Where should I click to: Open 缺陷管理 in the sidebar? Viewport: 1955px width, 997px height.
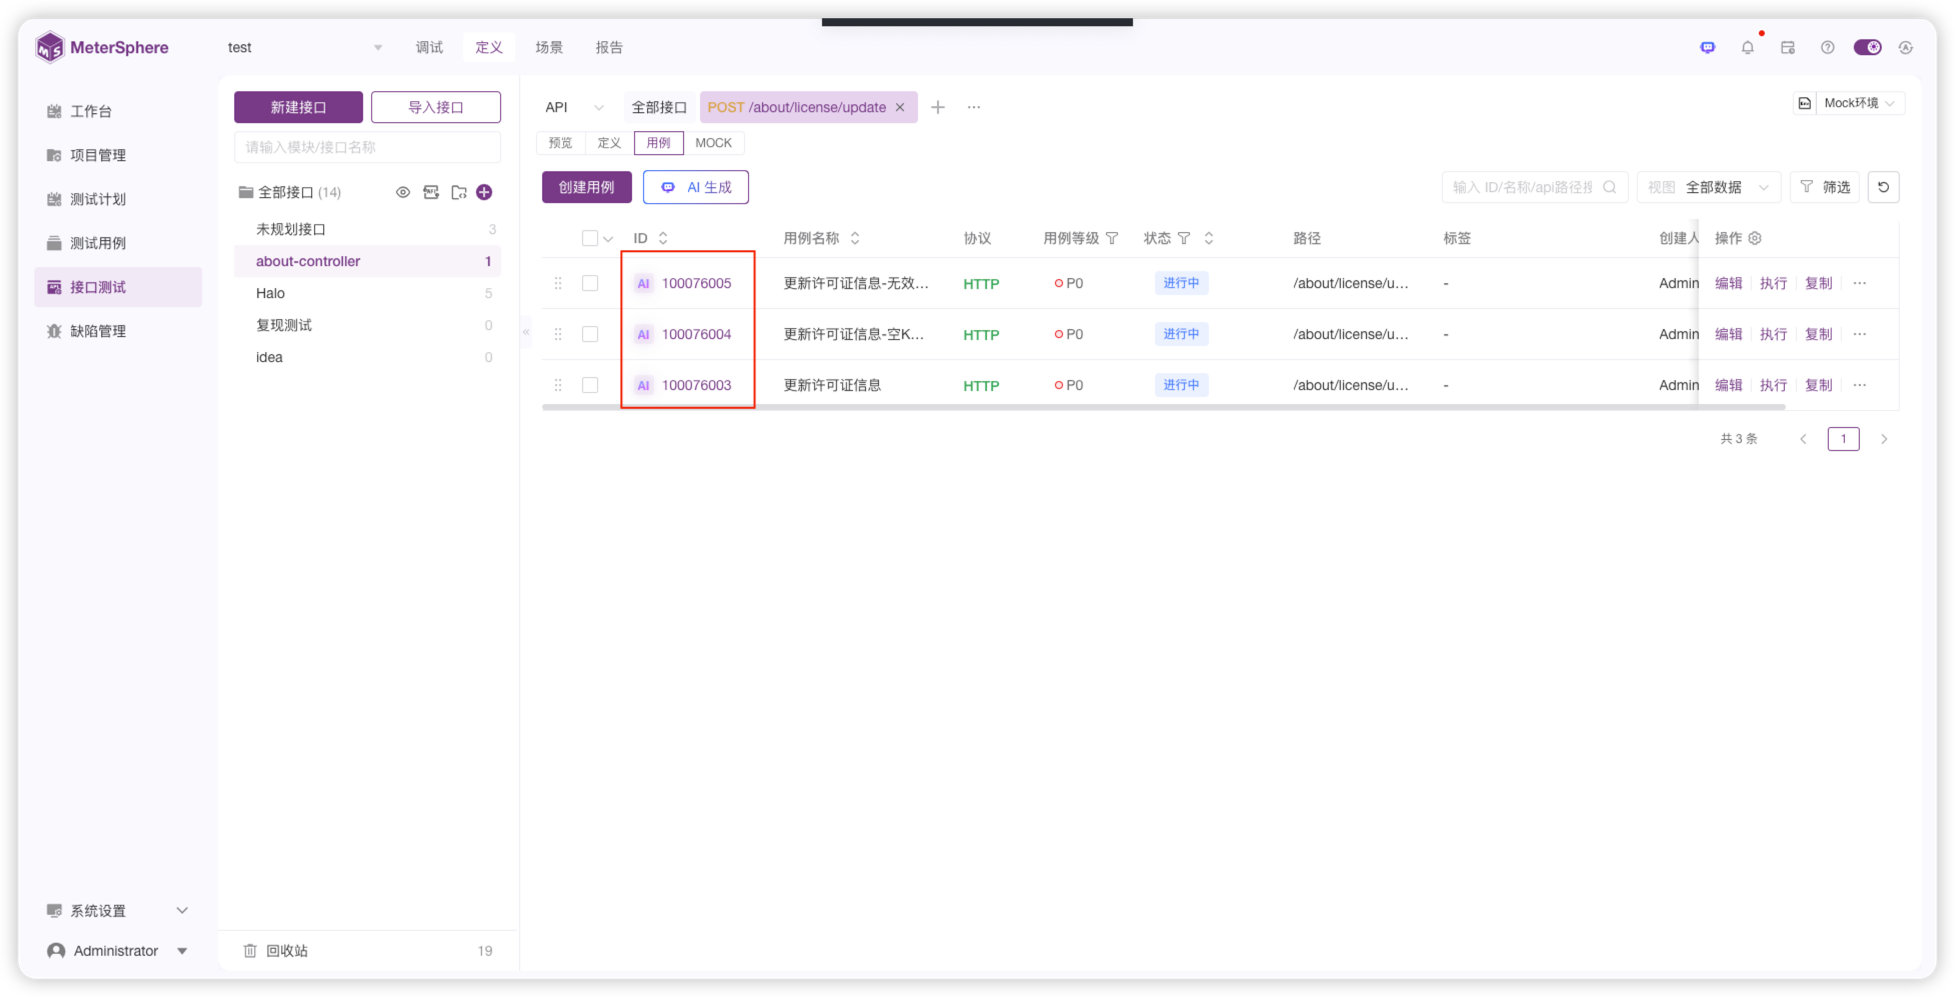[118, 331]
